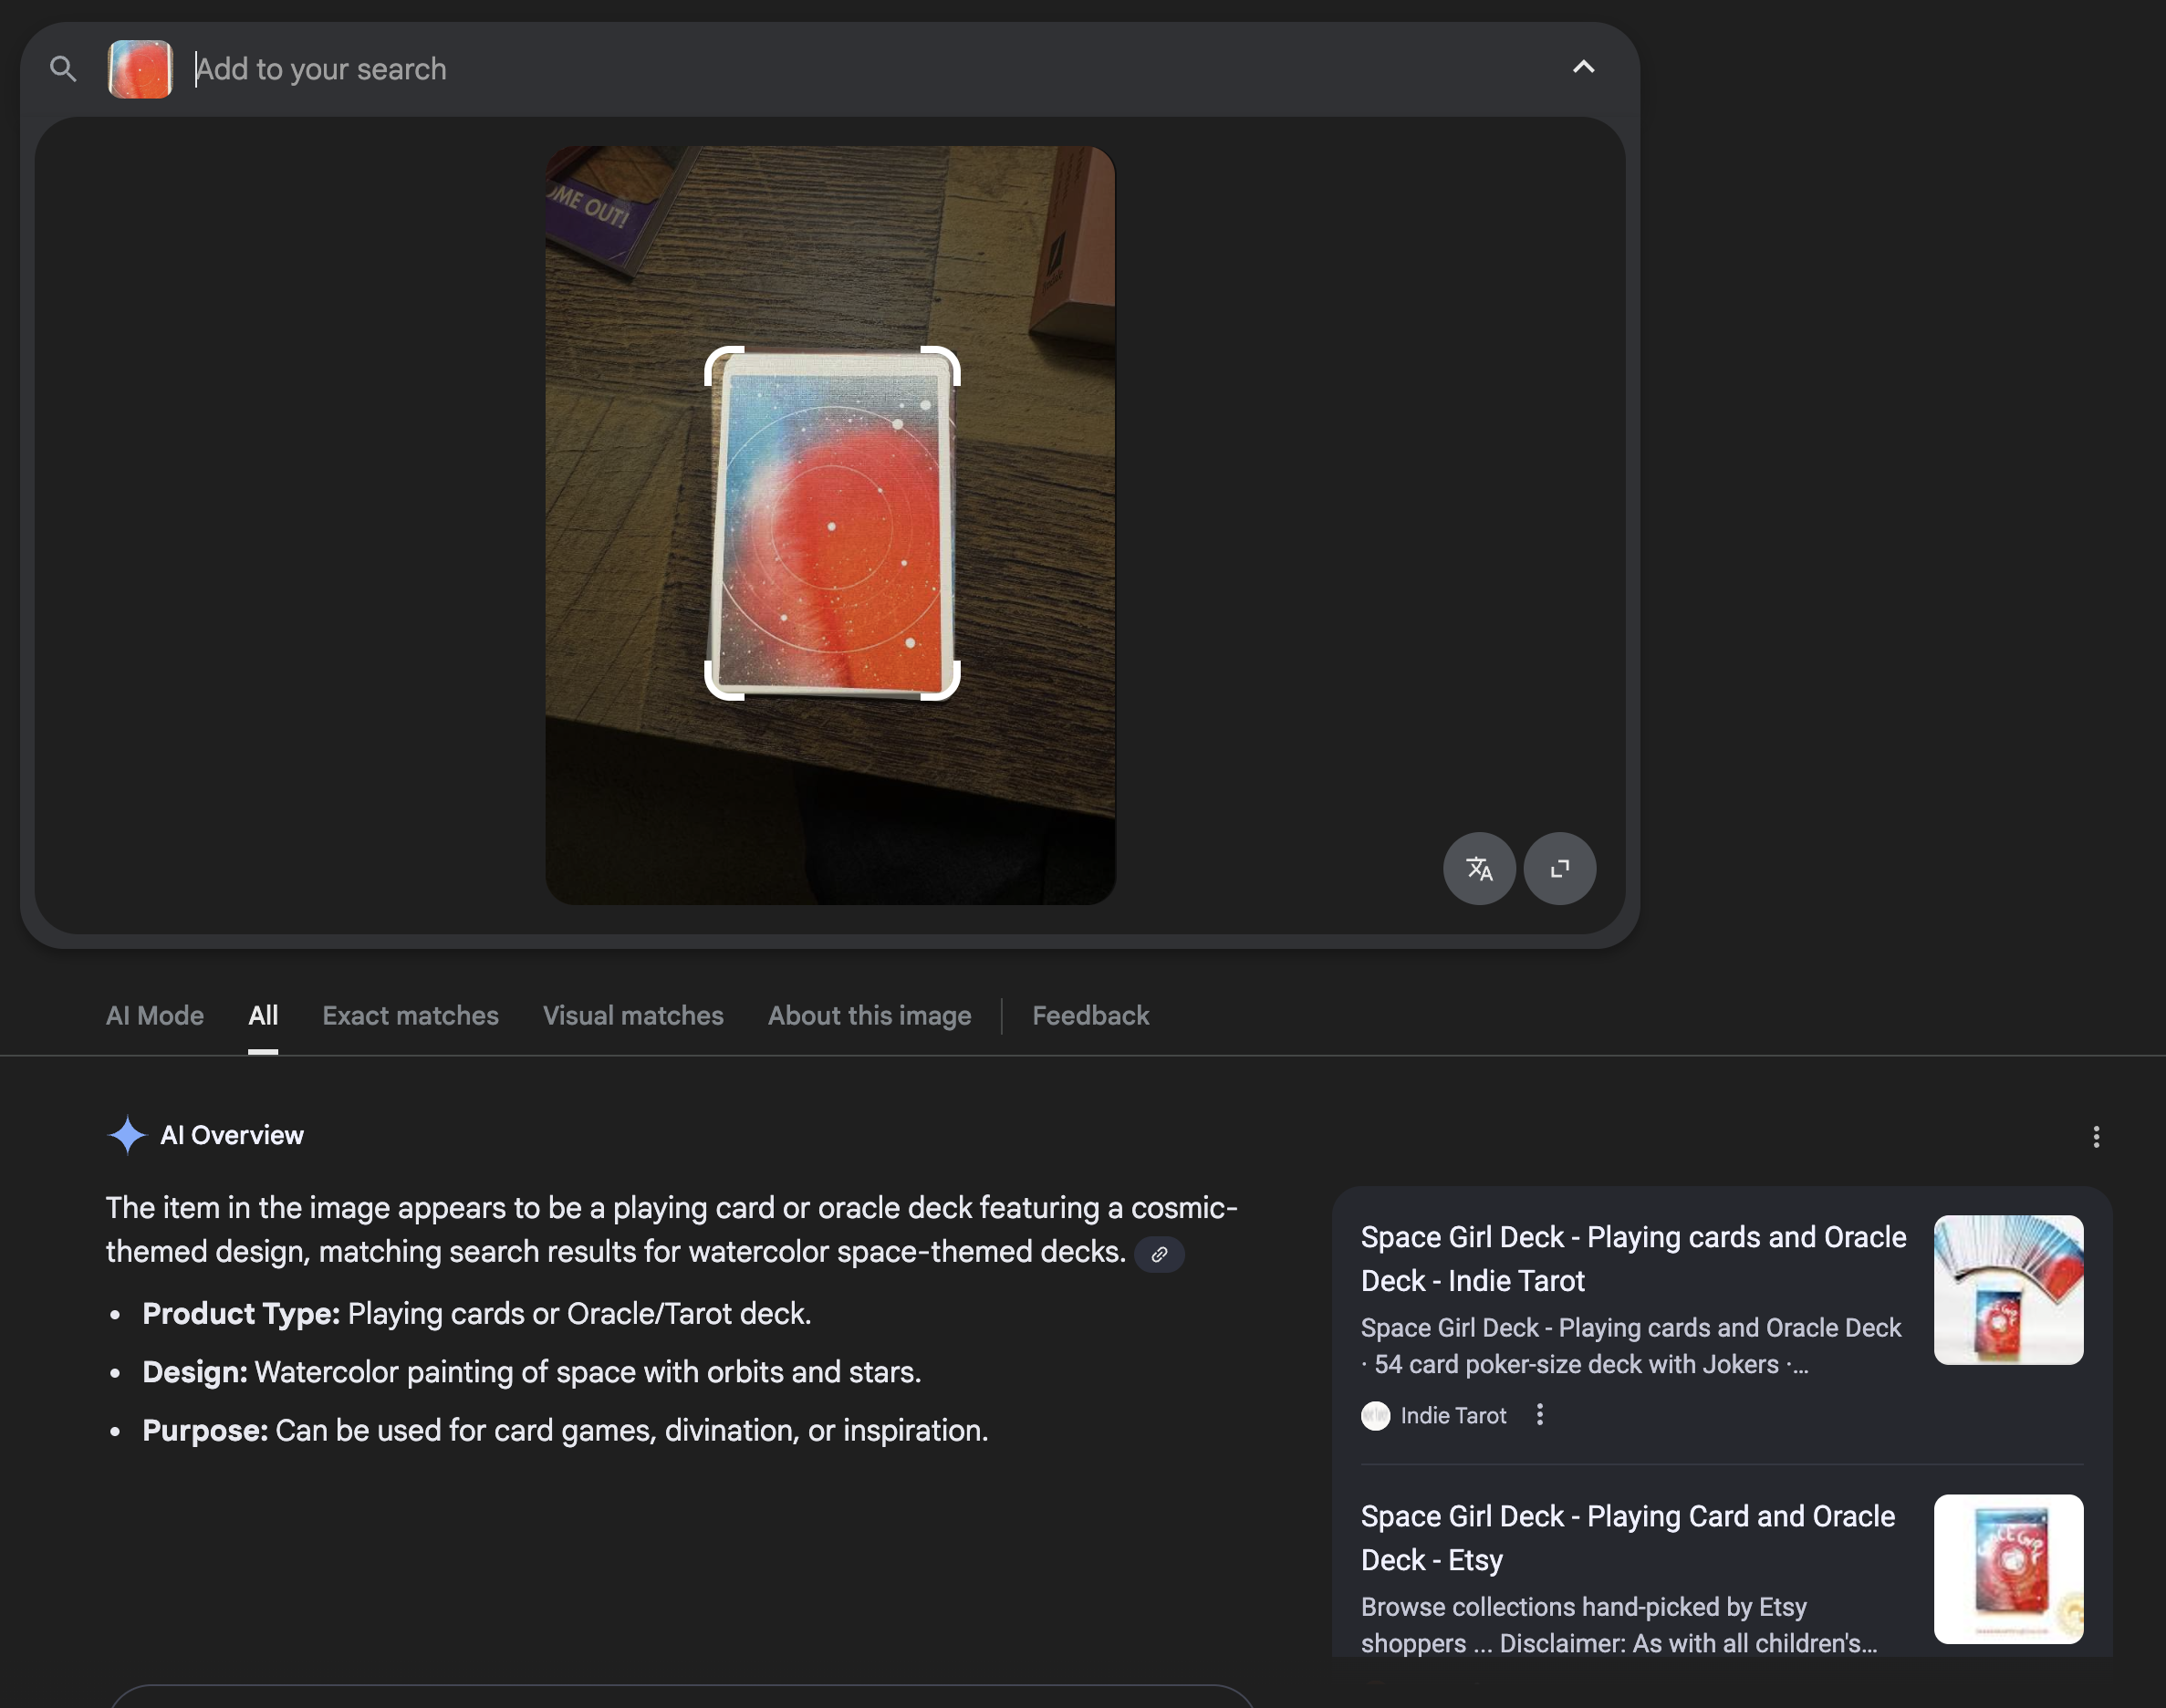
Task: Open the AI Overview three-dot menu
Action: point(2096,1136)
